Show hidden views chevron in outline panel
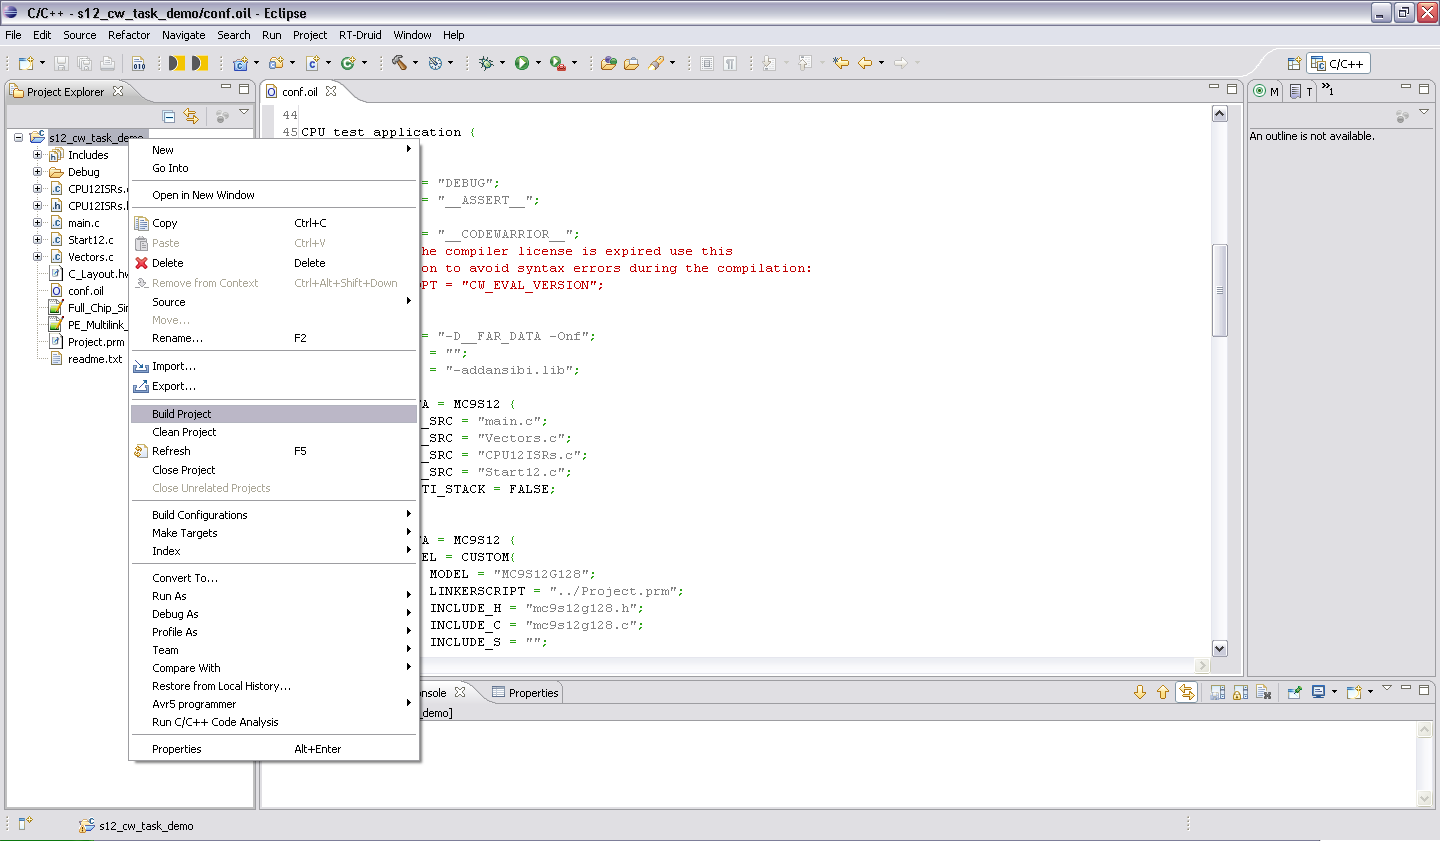This screenshot has width=1440, height=841. click(x=1327, y=89)
